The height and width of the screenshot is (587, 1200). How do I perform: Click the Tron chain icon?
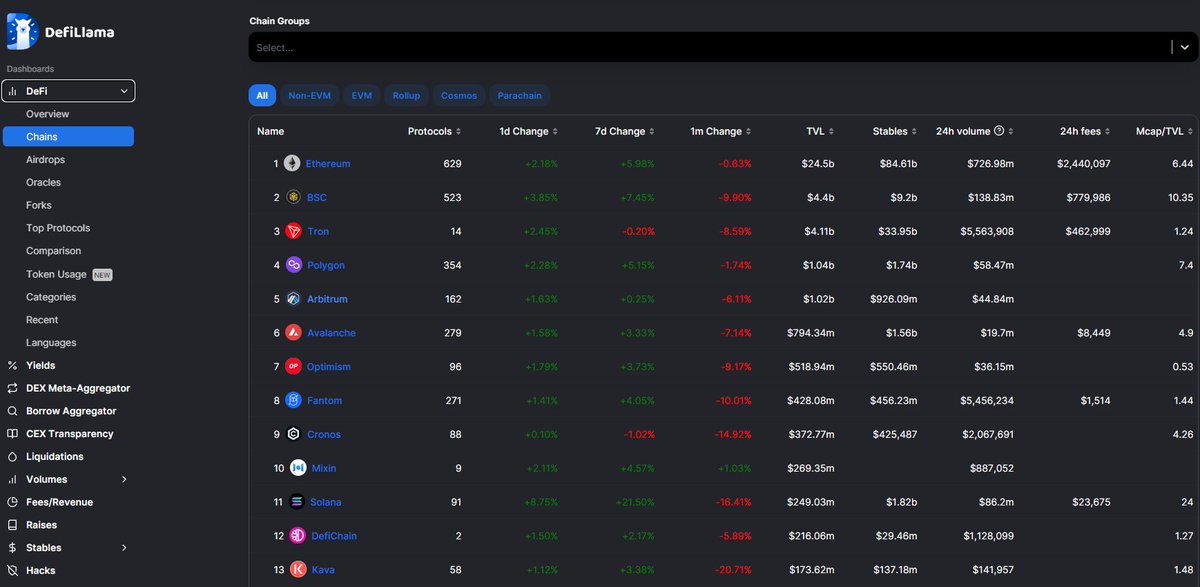[x=293, y=231]
